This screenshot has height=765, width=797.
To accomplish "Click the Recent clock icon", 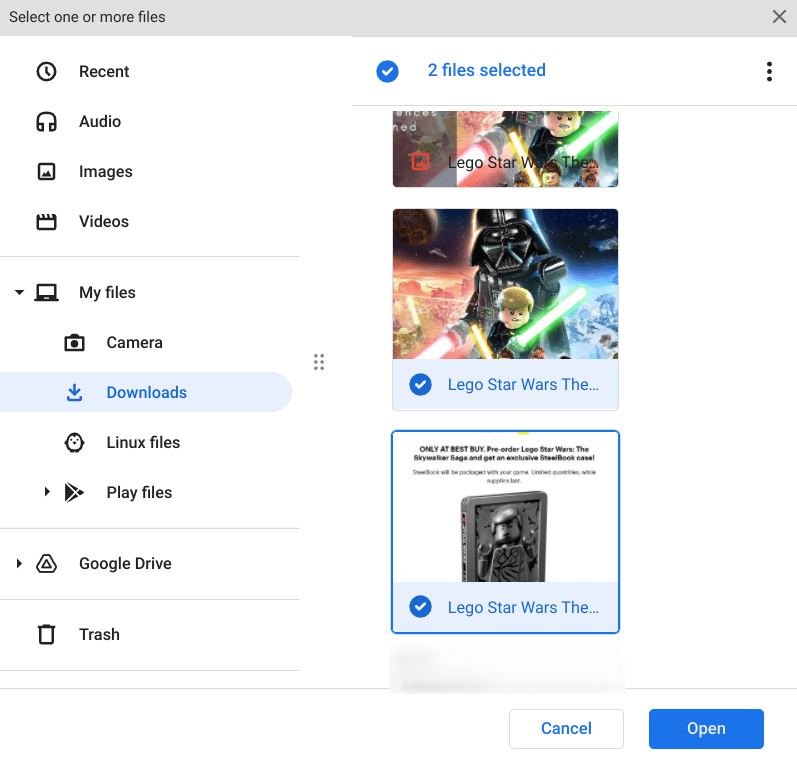I will coord(46,72).
